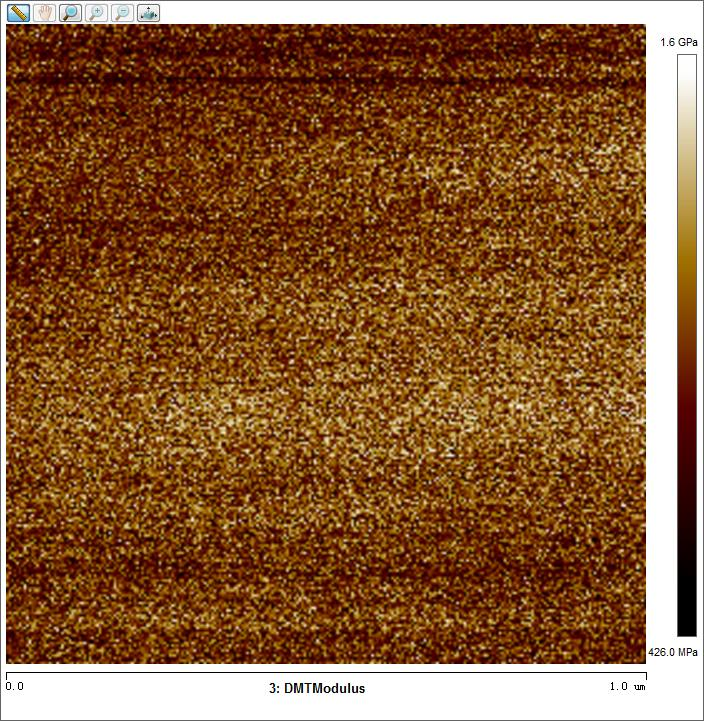The image size is (704, 721).
Task: Click the black bottom end of color bar
Action: pyautogui.click(x=686, y=630)
